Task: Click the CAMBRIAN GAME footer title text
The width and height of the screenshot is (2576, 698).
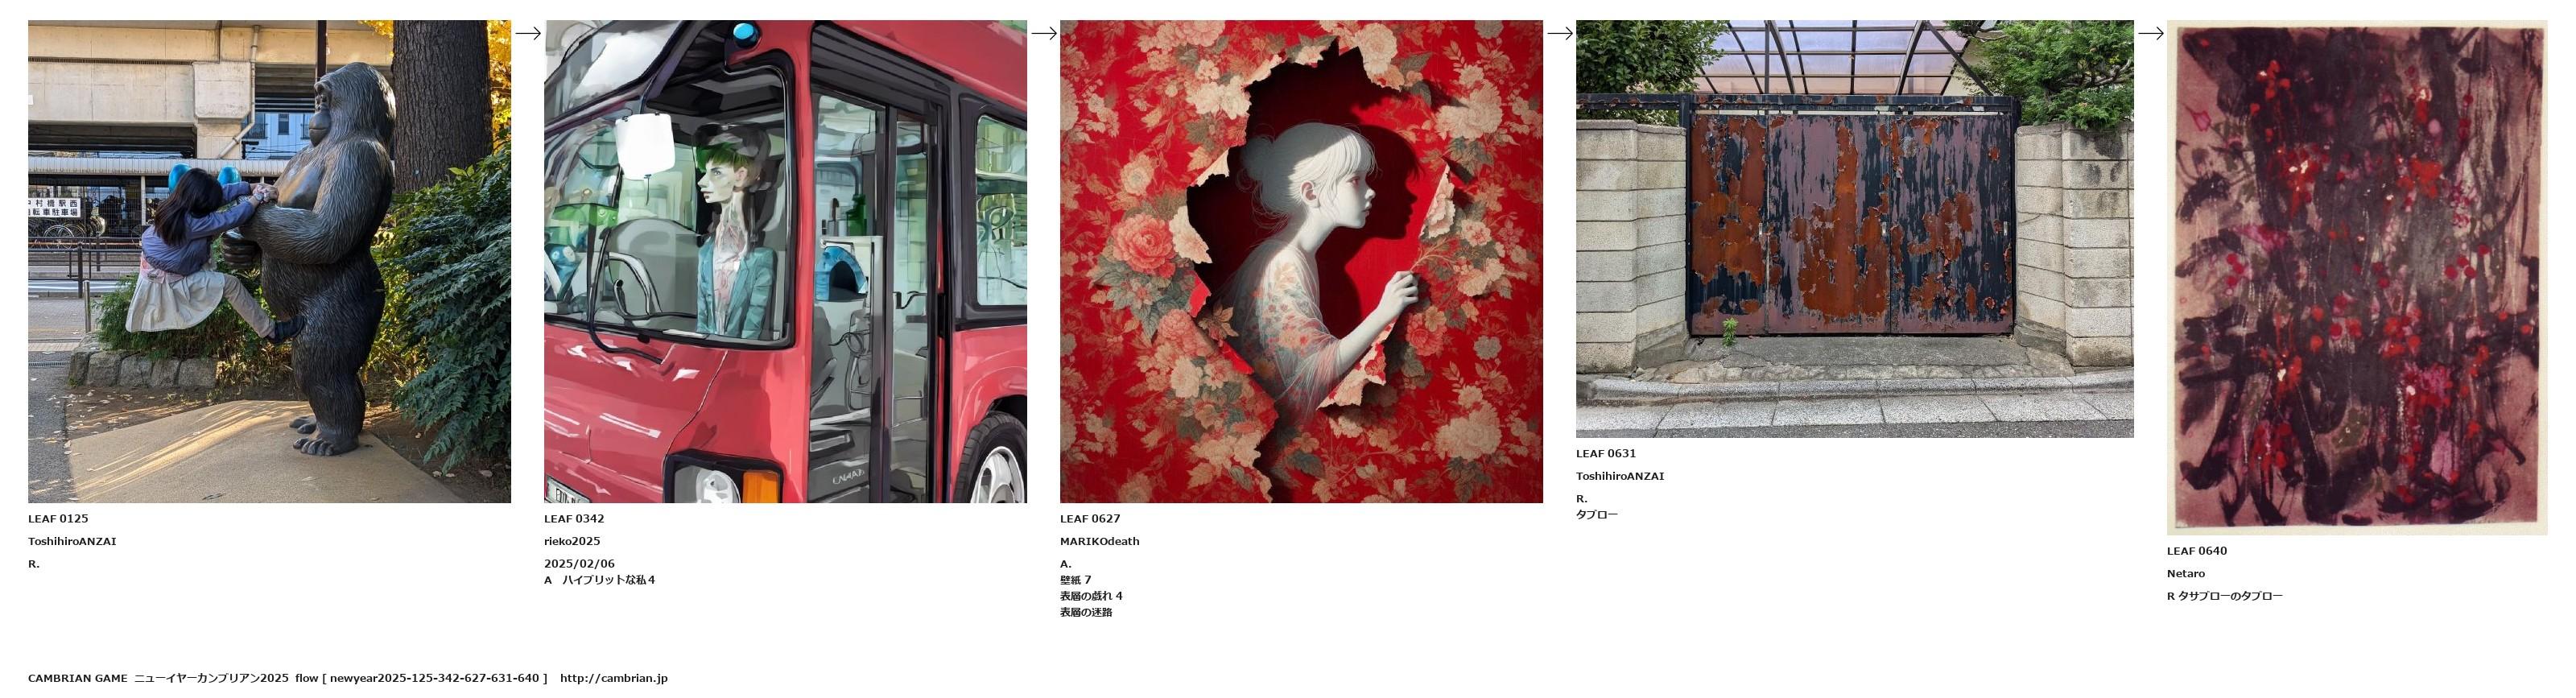Action: 78,678
